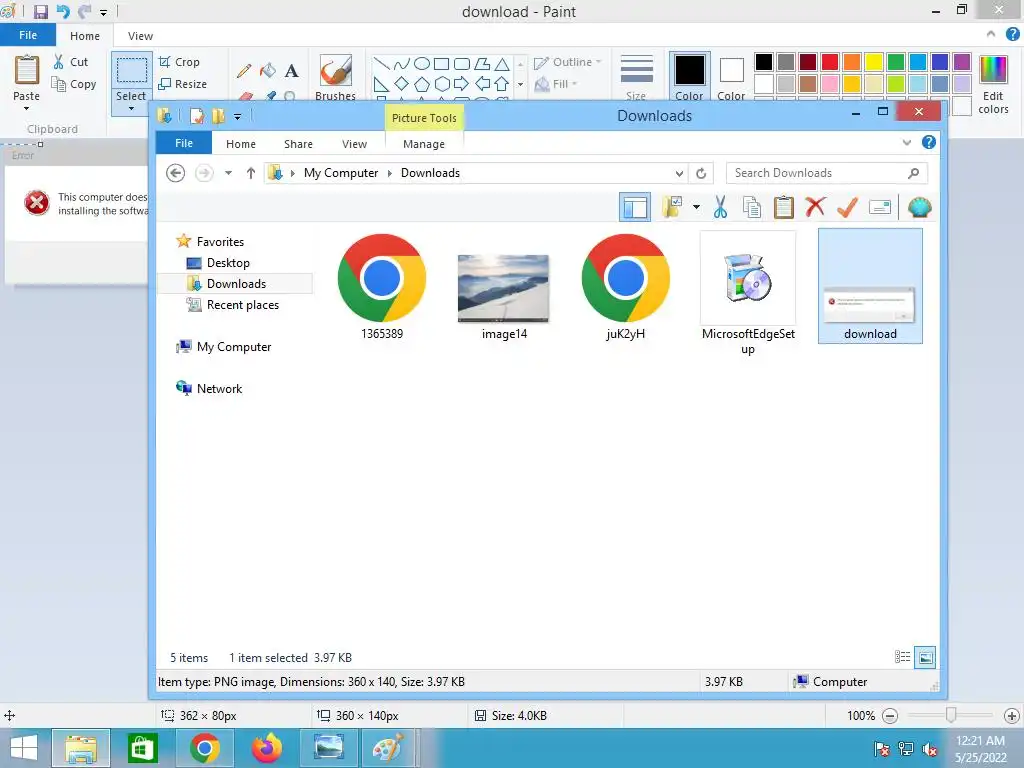Viewport: 1024px width, 768px height.
Task: Switch to View tab in Downloads window
Action: [355, 144]
